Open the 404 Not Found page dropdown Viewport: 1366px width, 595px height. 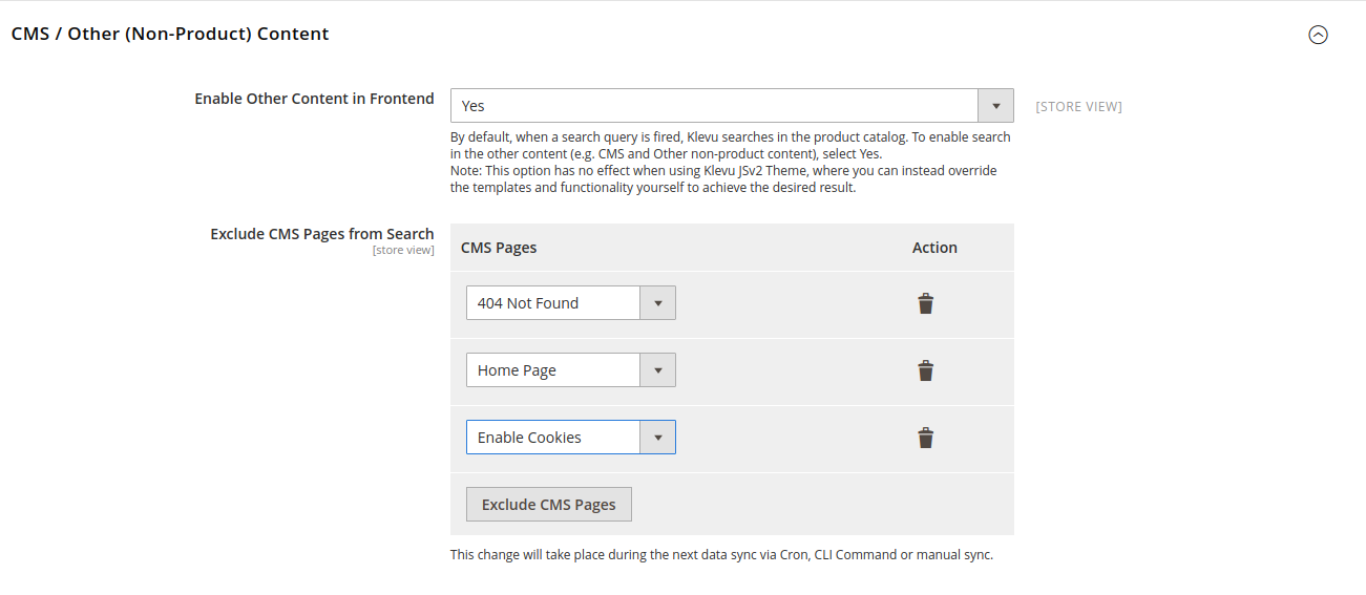click(x=553, y=304)
